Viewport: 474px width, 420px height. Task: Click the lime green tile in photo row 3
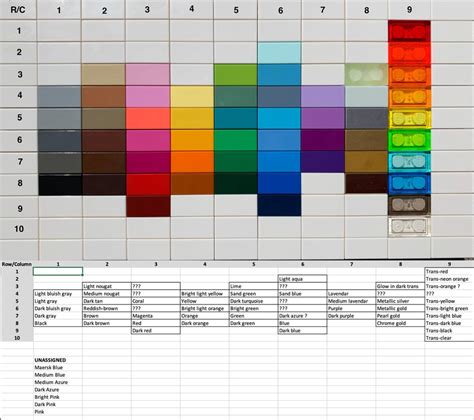tap(235, 75)
